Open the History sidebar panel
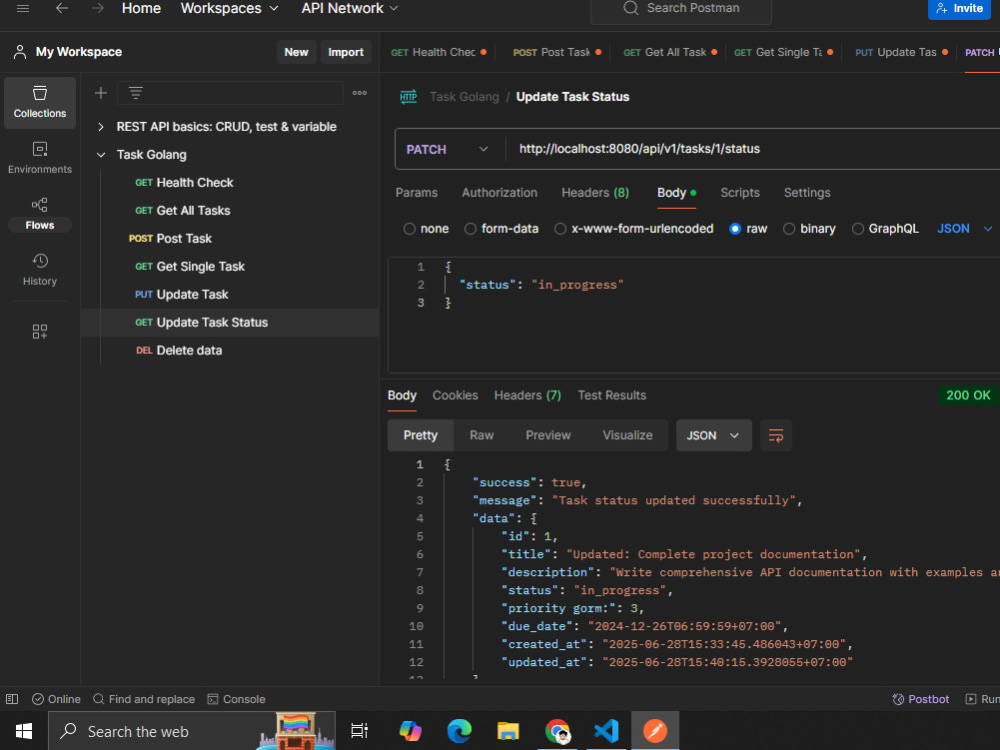 point(40,270)
